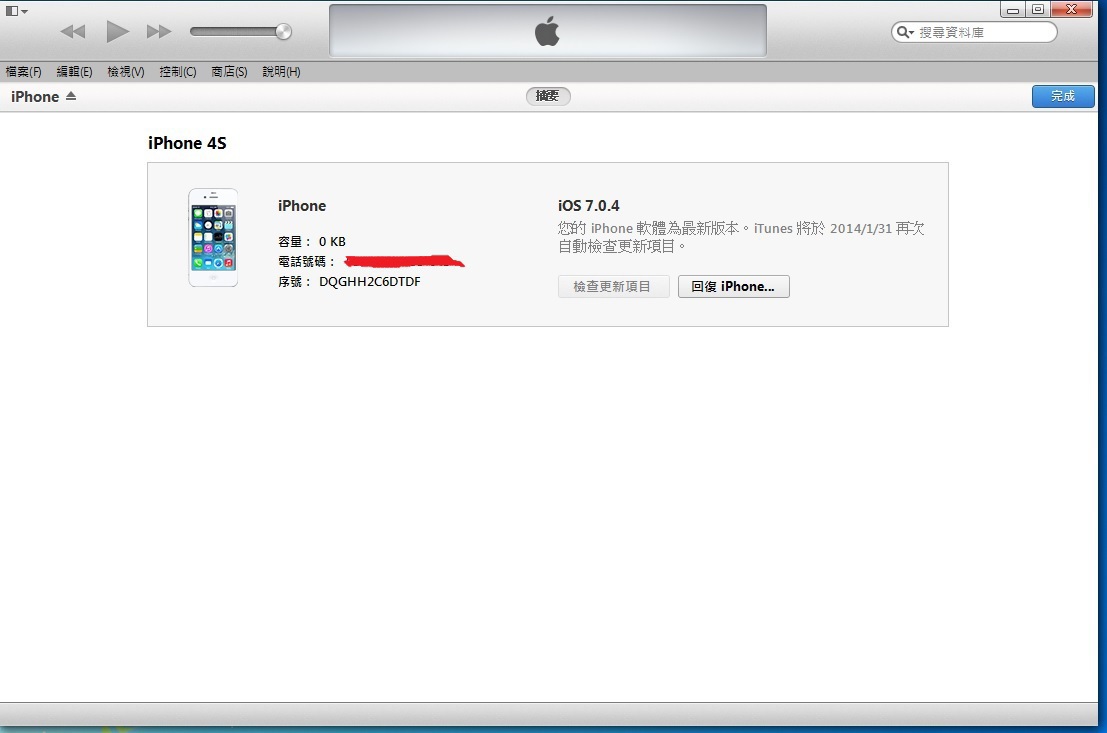
Task: Click the volume slider knob
Action: pyautogui.click(x=283, y=31)
